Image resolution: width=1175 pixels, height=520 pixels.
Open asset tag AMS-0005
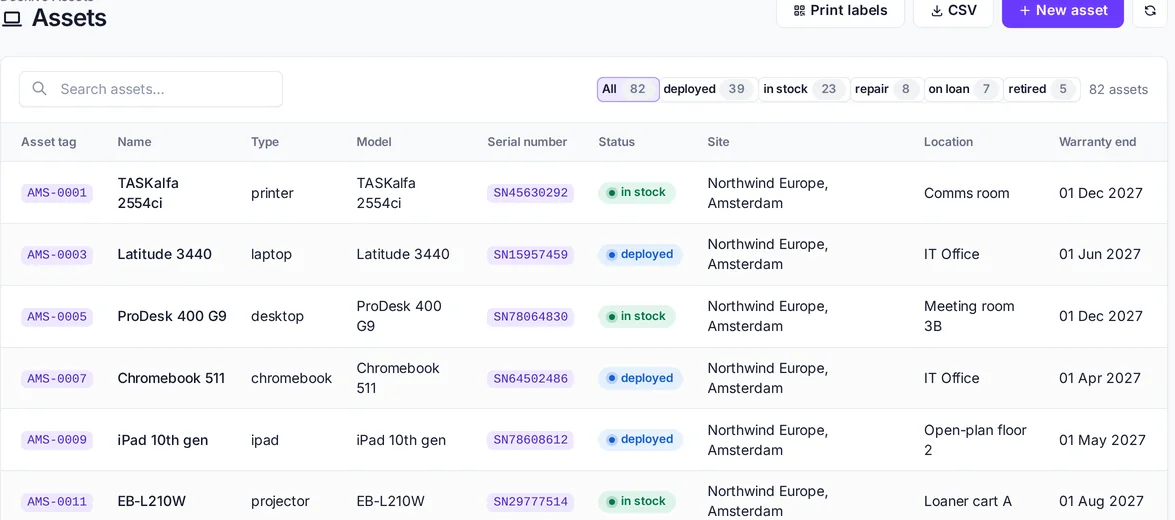(x=57, y=316)
